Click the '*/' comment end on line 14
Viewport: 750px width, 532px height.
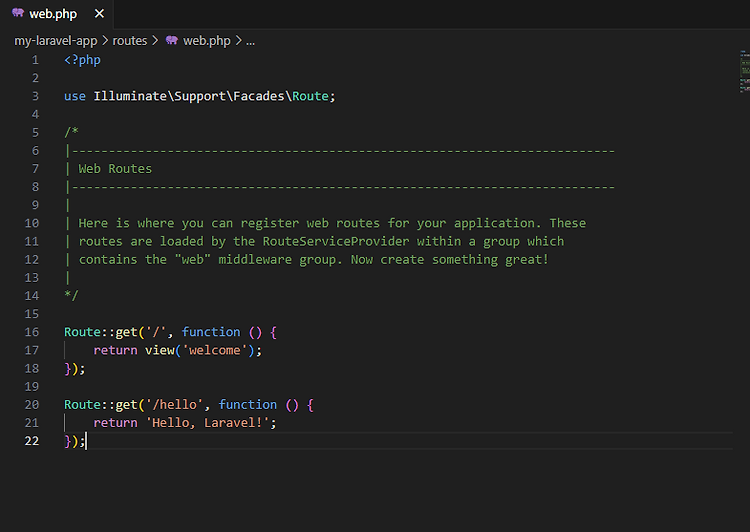point(71,296)
